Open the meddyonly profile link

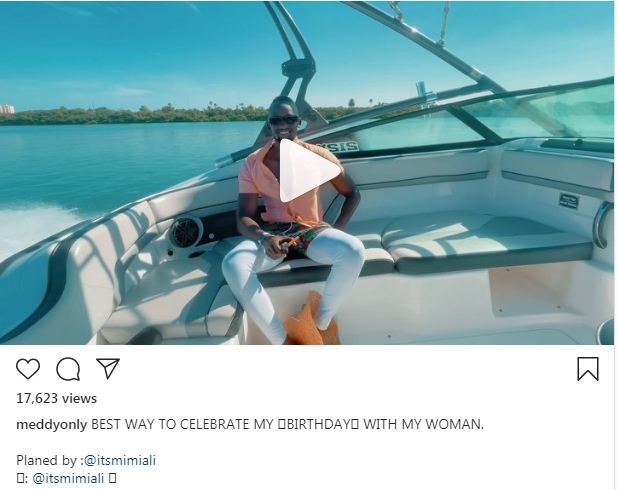coord(52,425)
